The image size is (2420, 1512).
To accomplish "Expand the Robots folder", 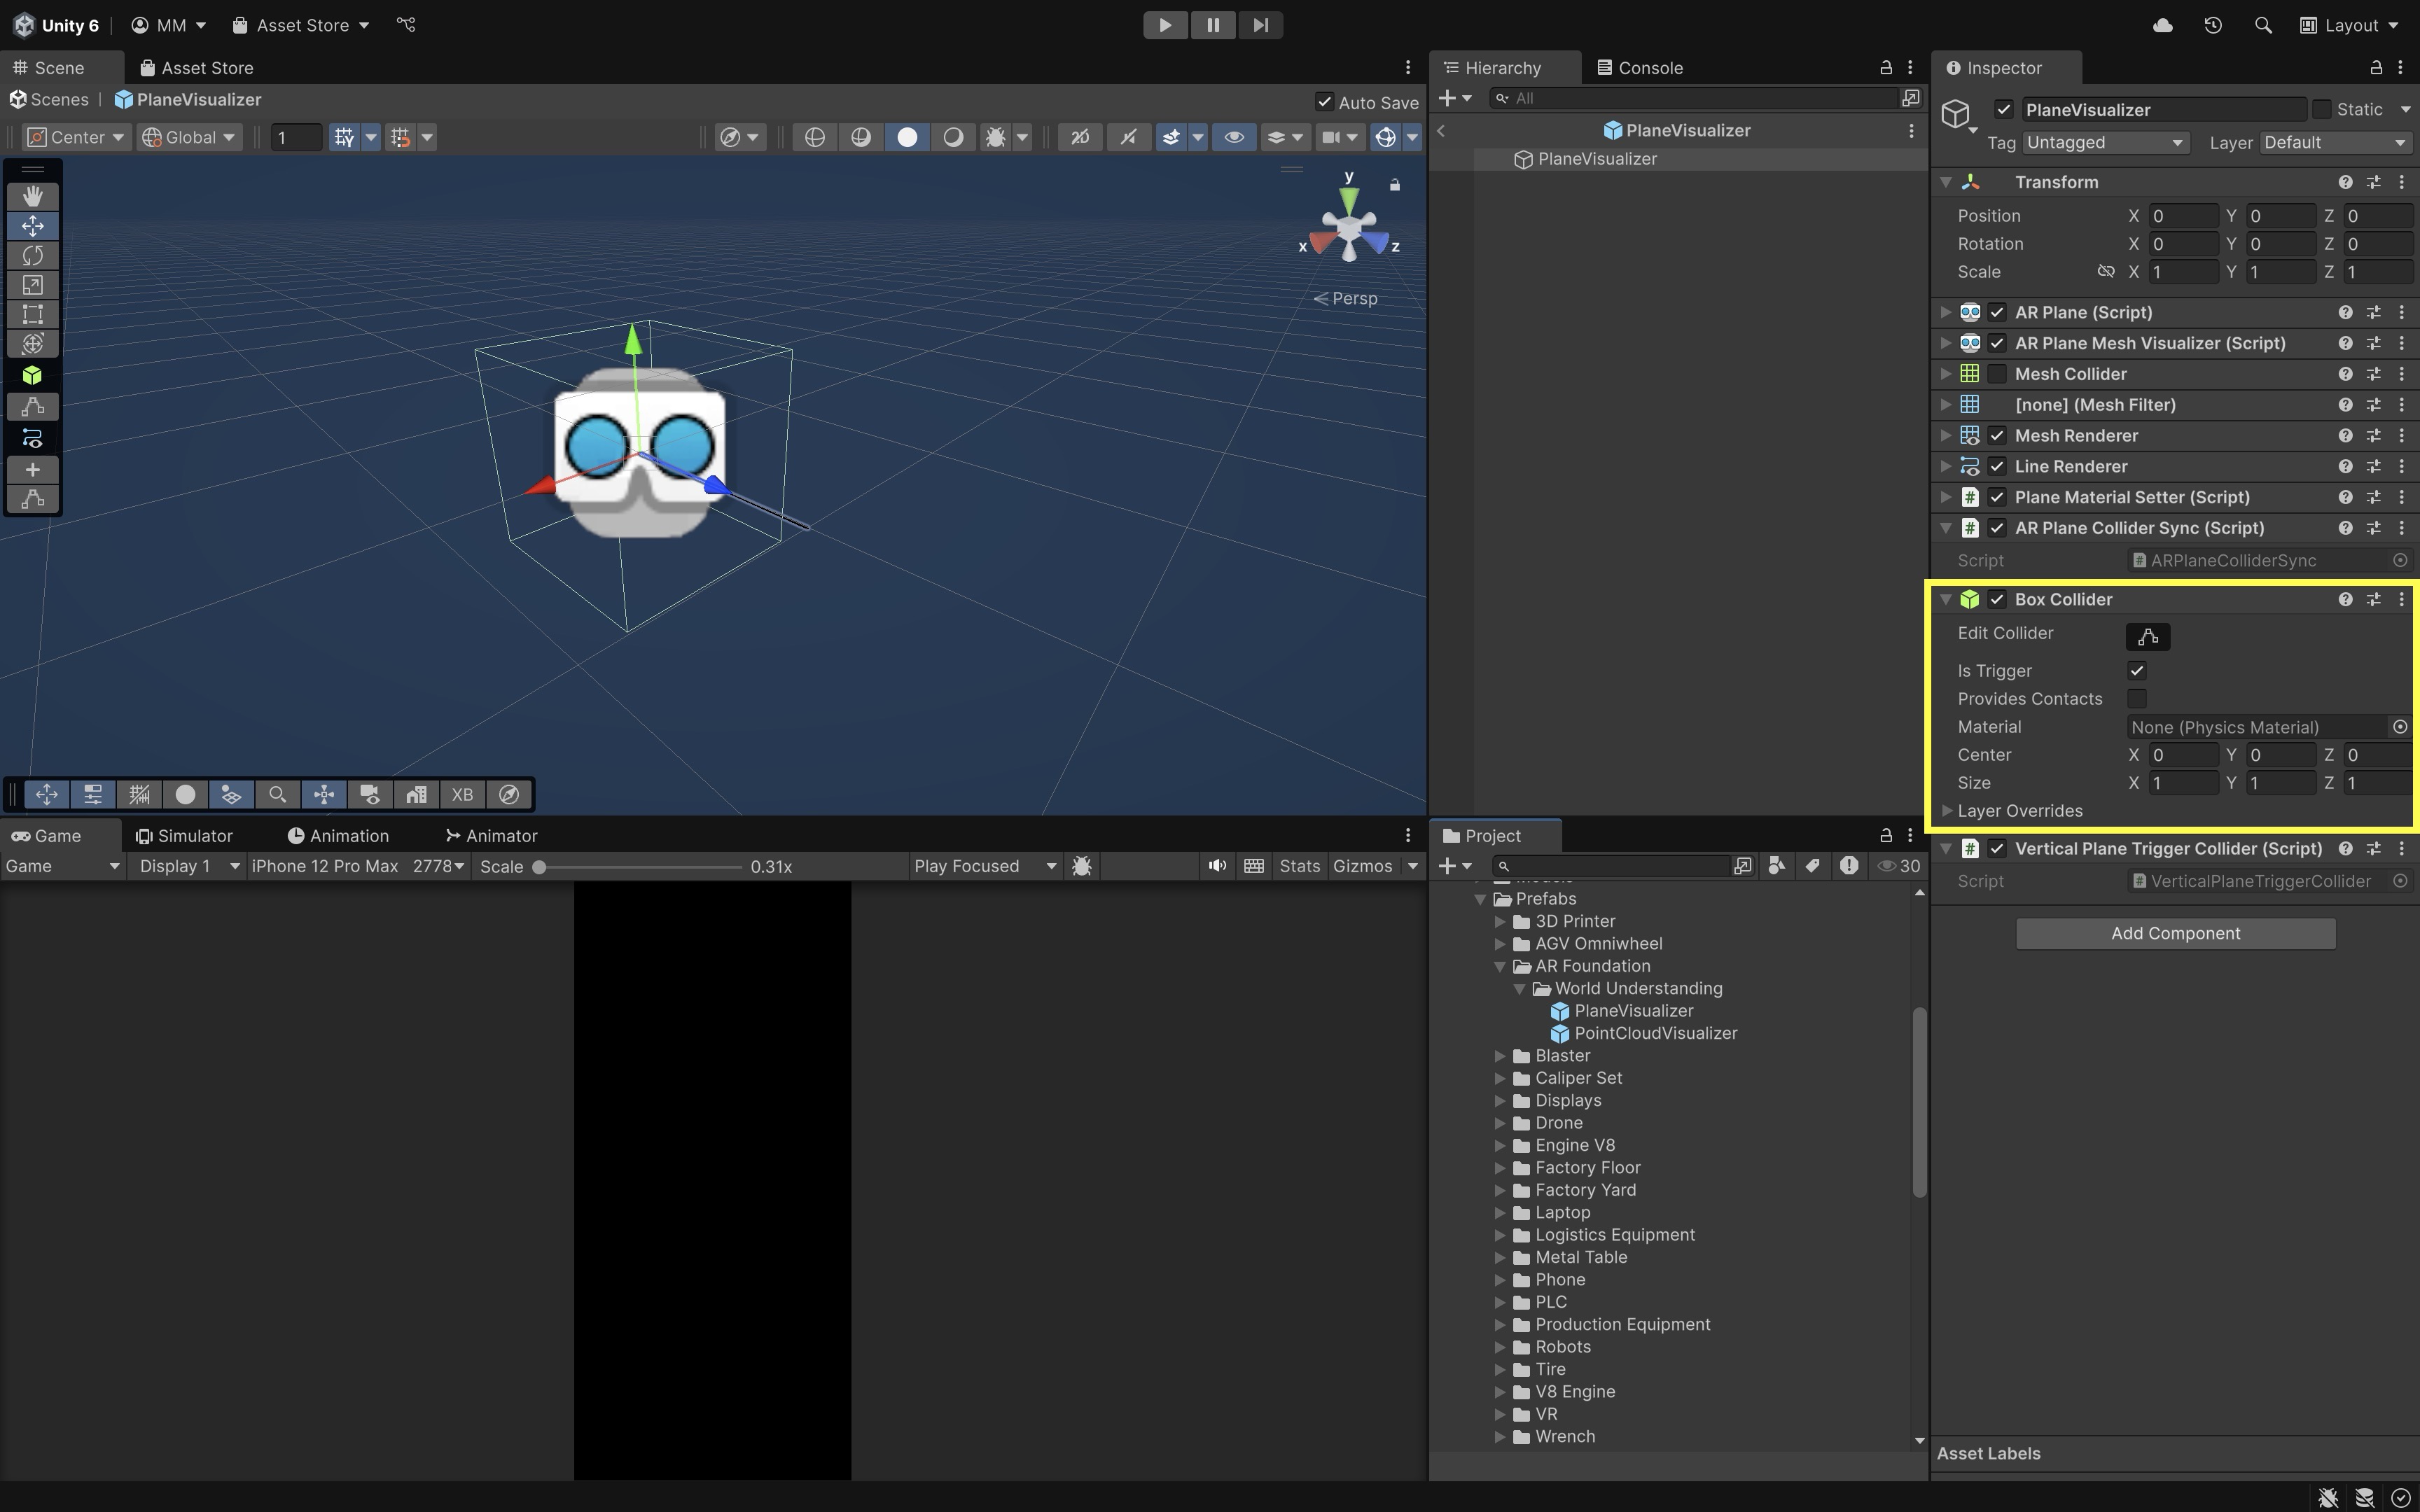I will click(x=1500, y=1347).
